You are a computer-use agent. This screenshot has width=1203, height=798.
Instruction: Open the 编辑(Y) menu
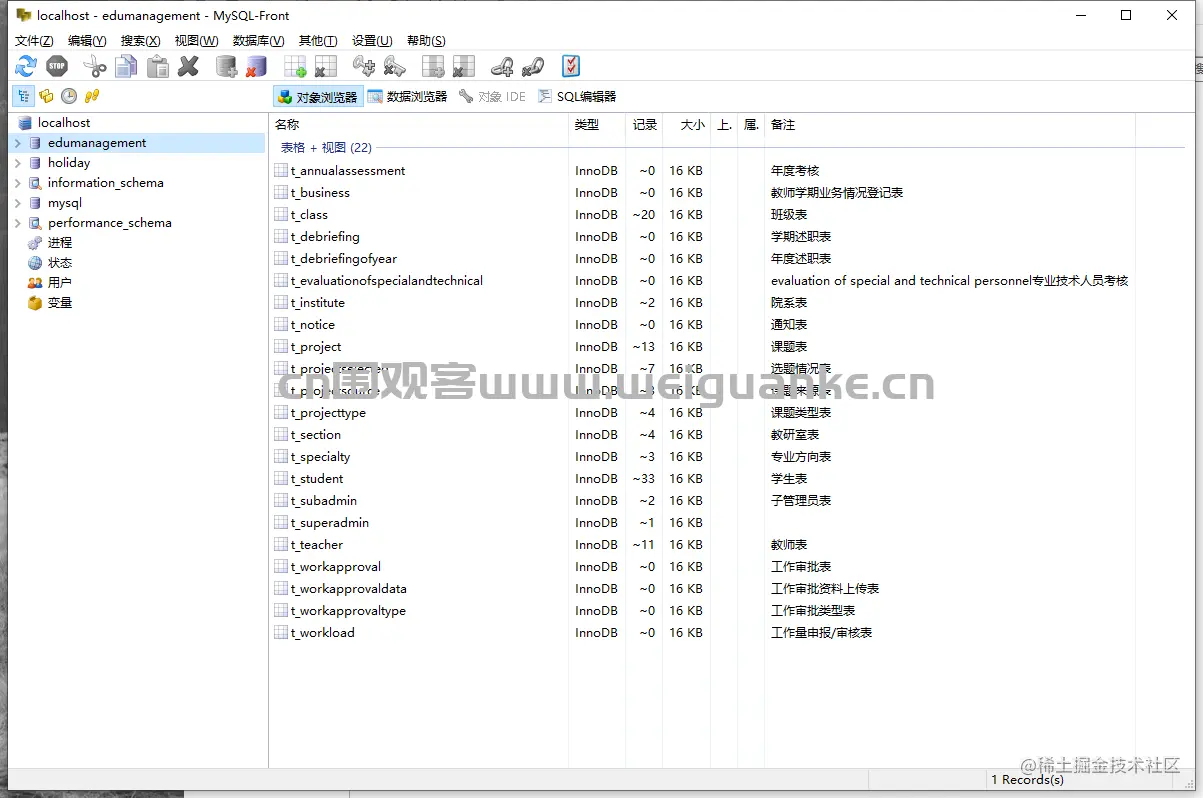pyautogui.click(x=87, y=41)
